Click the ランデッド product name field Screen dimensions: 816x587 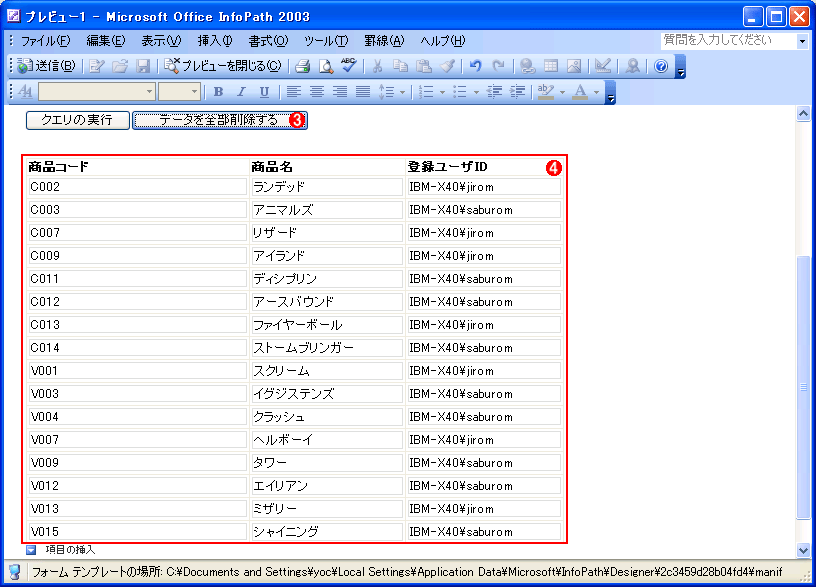click(x=327, y=187)
